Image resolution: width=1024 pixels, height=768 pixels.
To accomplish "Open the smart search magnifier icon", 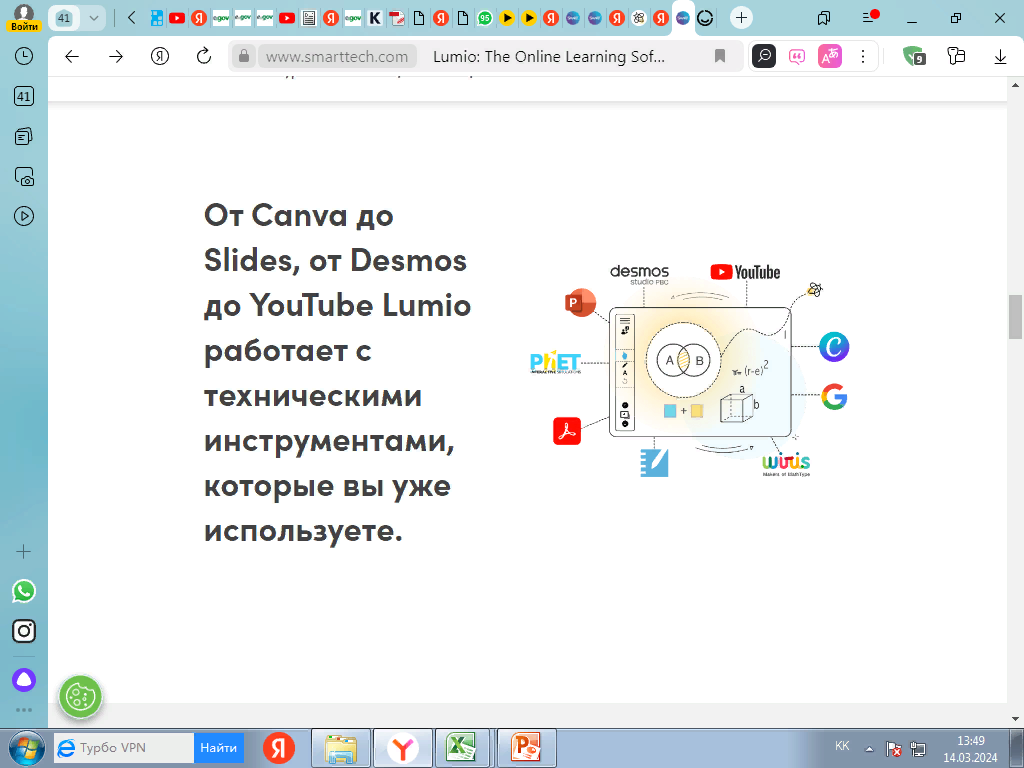I will 764,57.
